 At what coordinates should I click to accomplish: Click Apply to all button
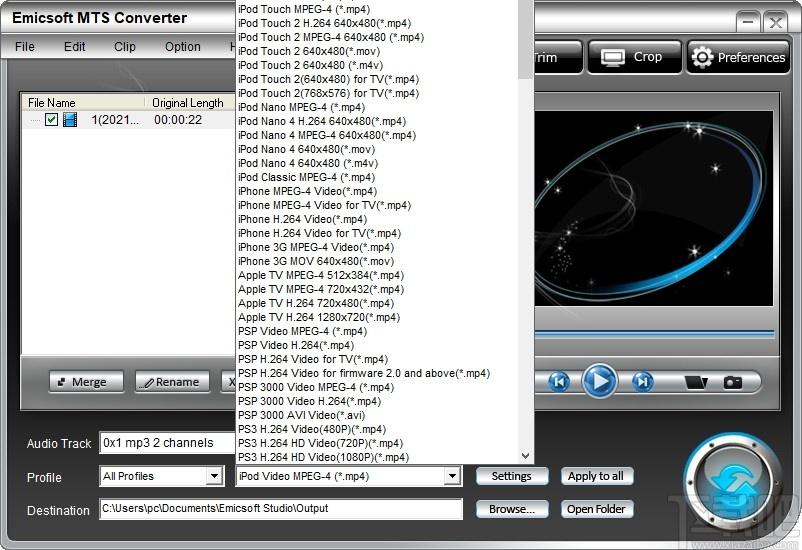[596, 476]
